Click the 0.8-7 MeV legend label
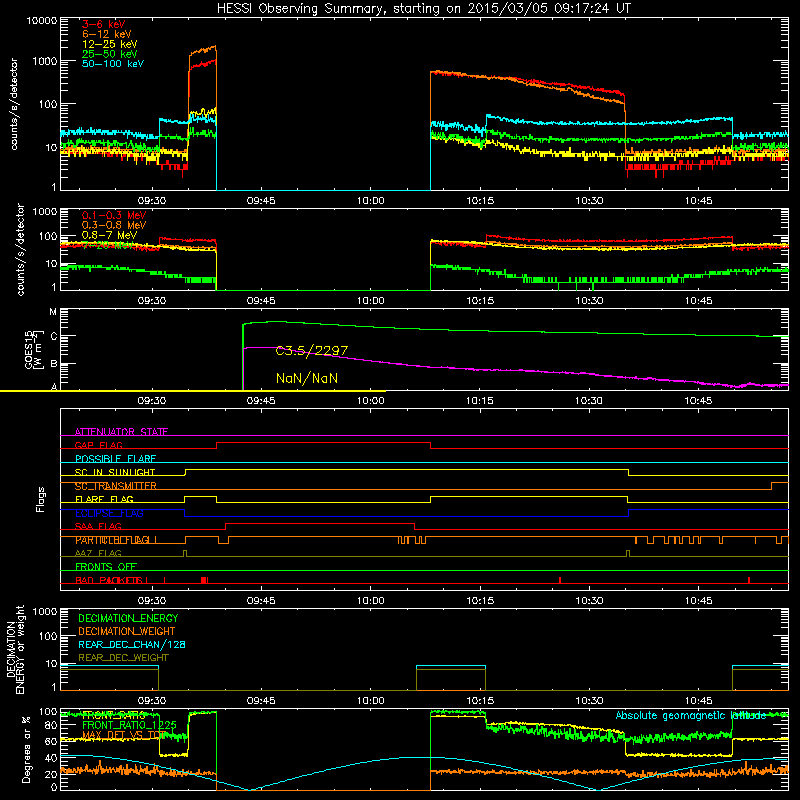This screenshot has width=800, height=800. coord(109,235)
